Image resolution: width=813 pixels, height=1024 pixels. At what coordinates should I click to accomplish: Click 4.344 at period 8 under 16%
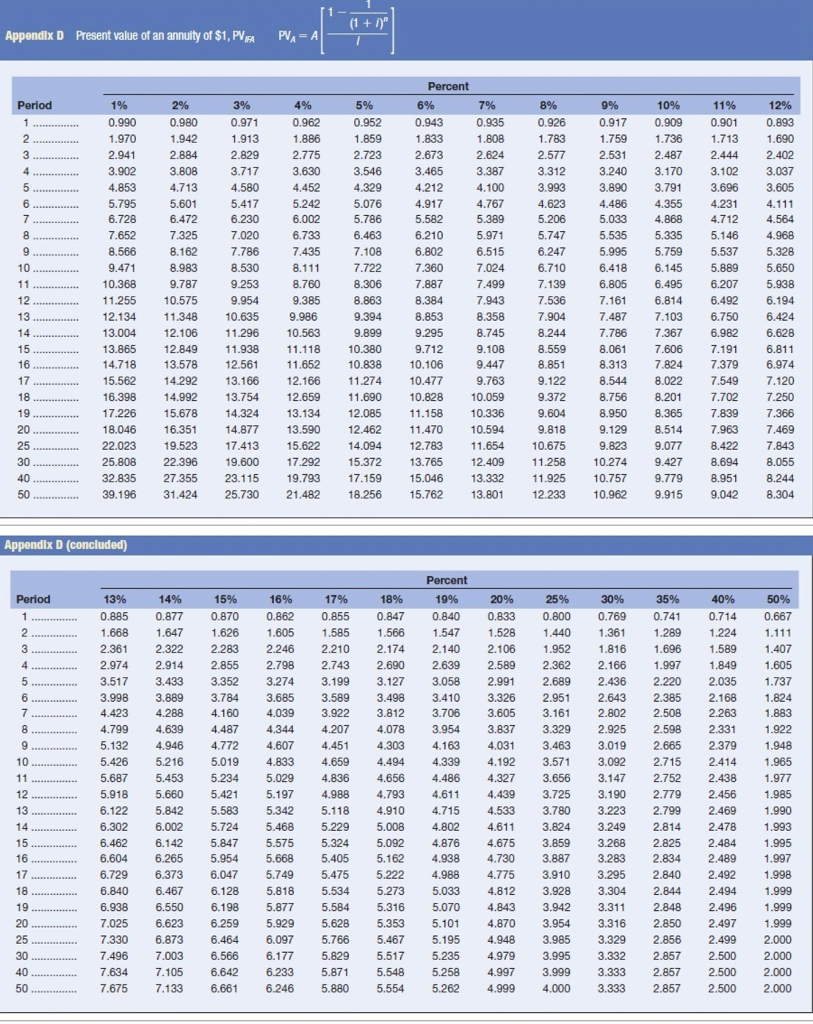[280, 729]
